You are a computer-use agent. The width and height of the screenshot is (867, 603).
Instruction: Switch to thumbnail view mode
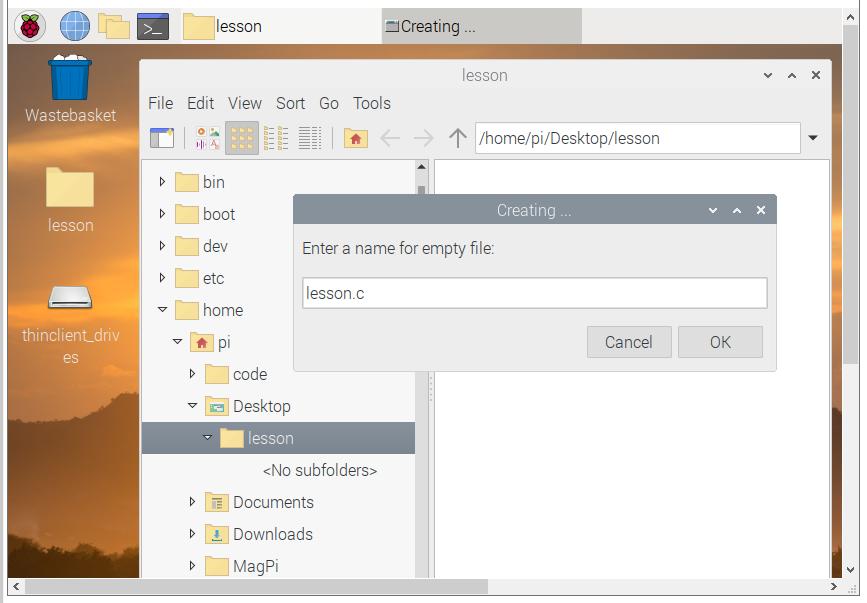(207, 138)
